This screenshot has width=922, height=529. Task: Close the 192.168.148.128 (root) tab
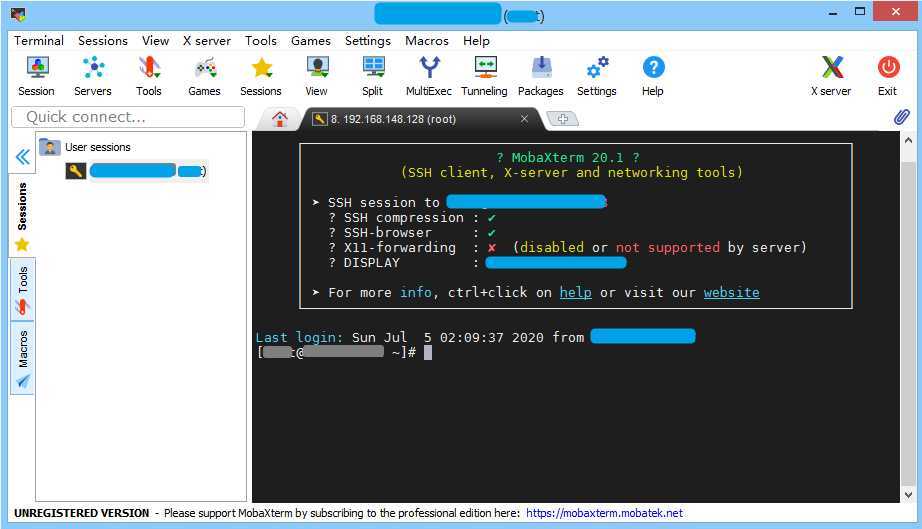click(524, 119)
